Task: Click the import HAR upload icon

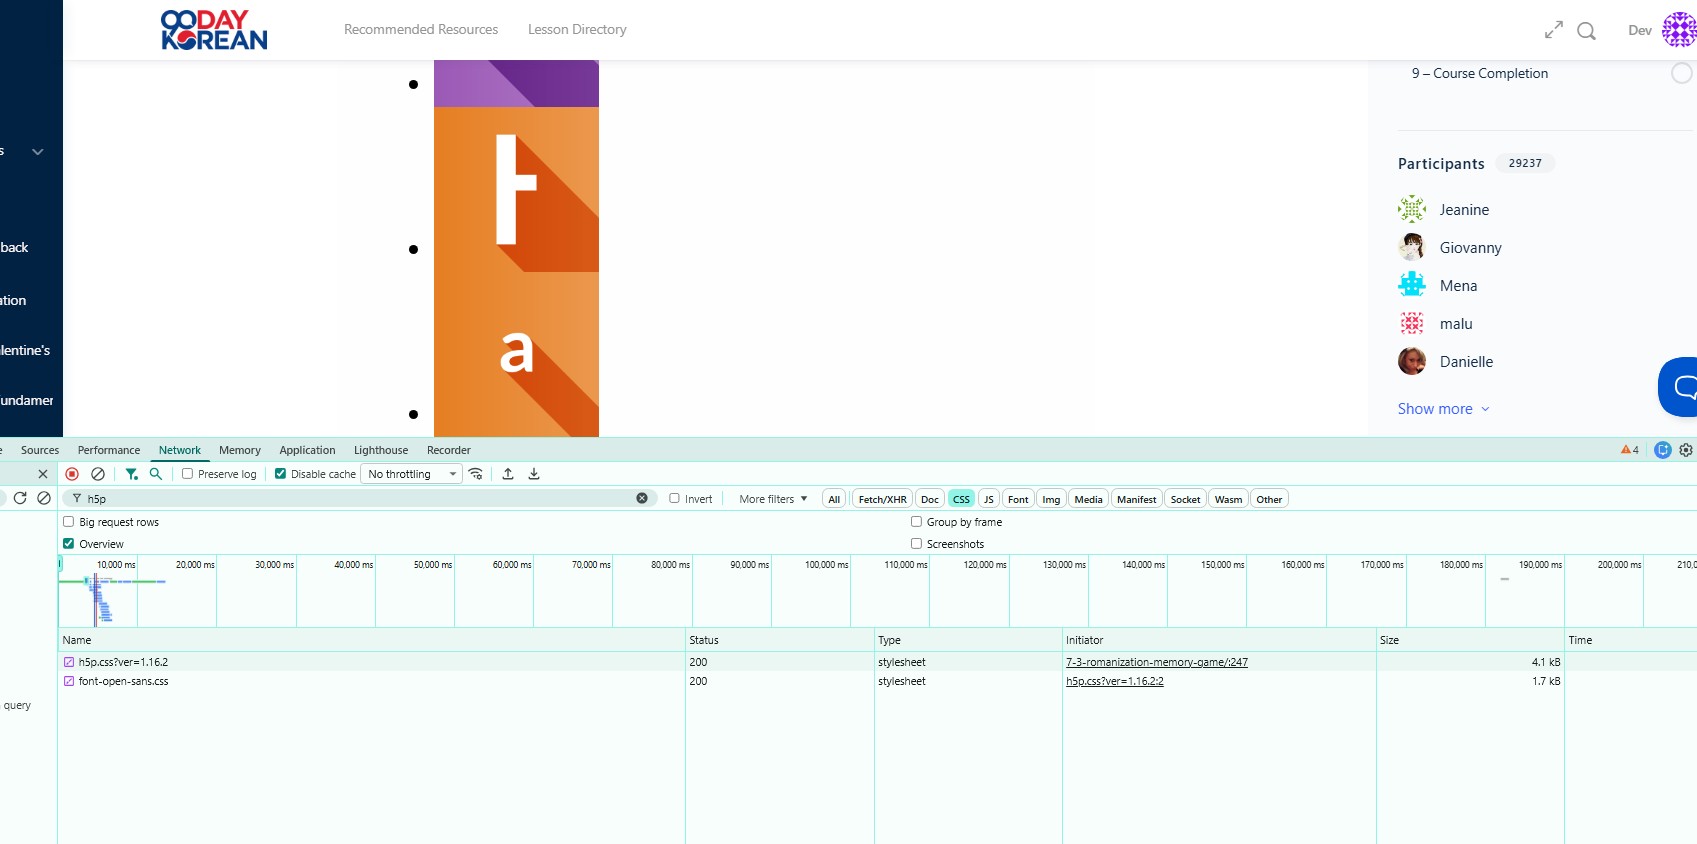Action: (x=508, y=474)
